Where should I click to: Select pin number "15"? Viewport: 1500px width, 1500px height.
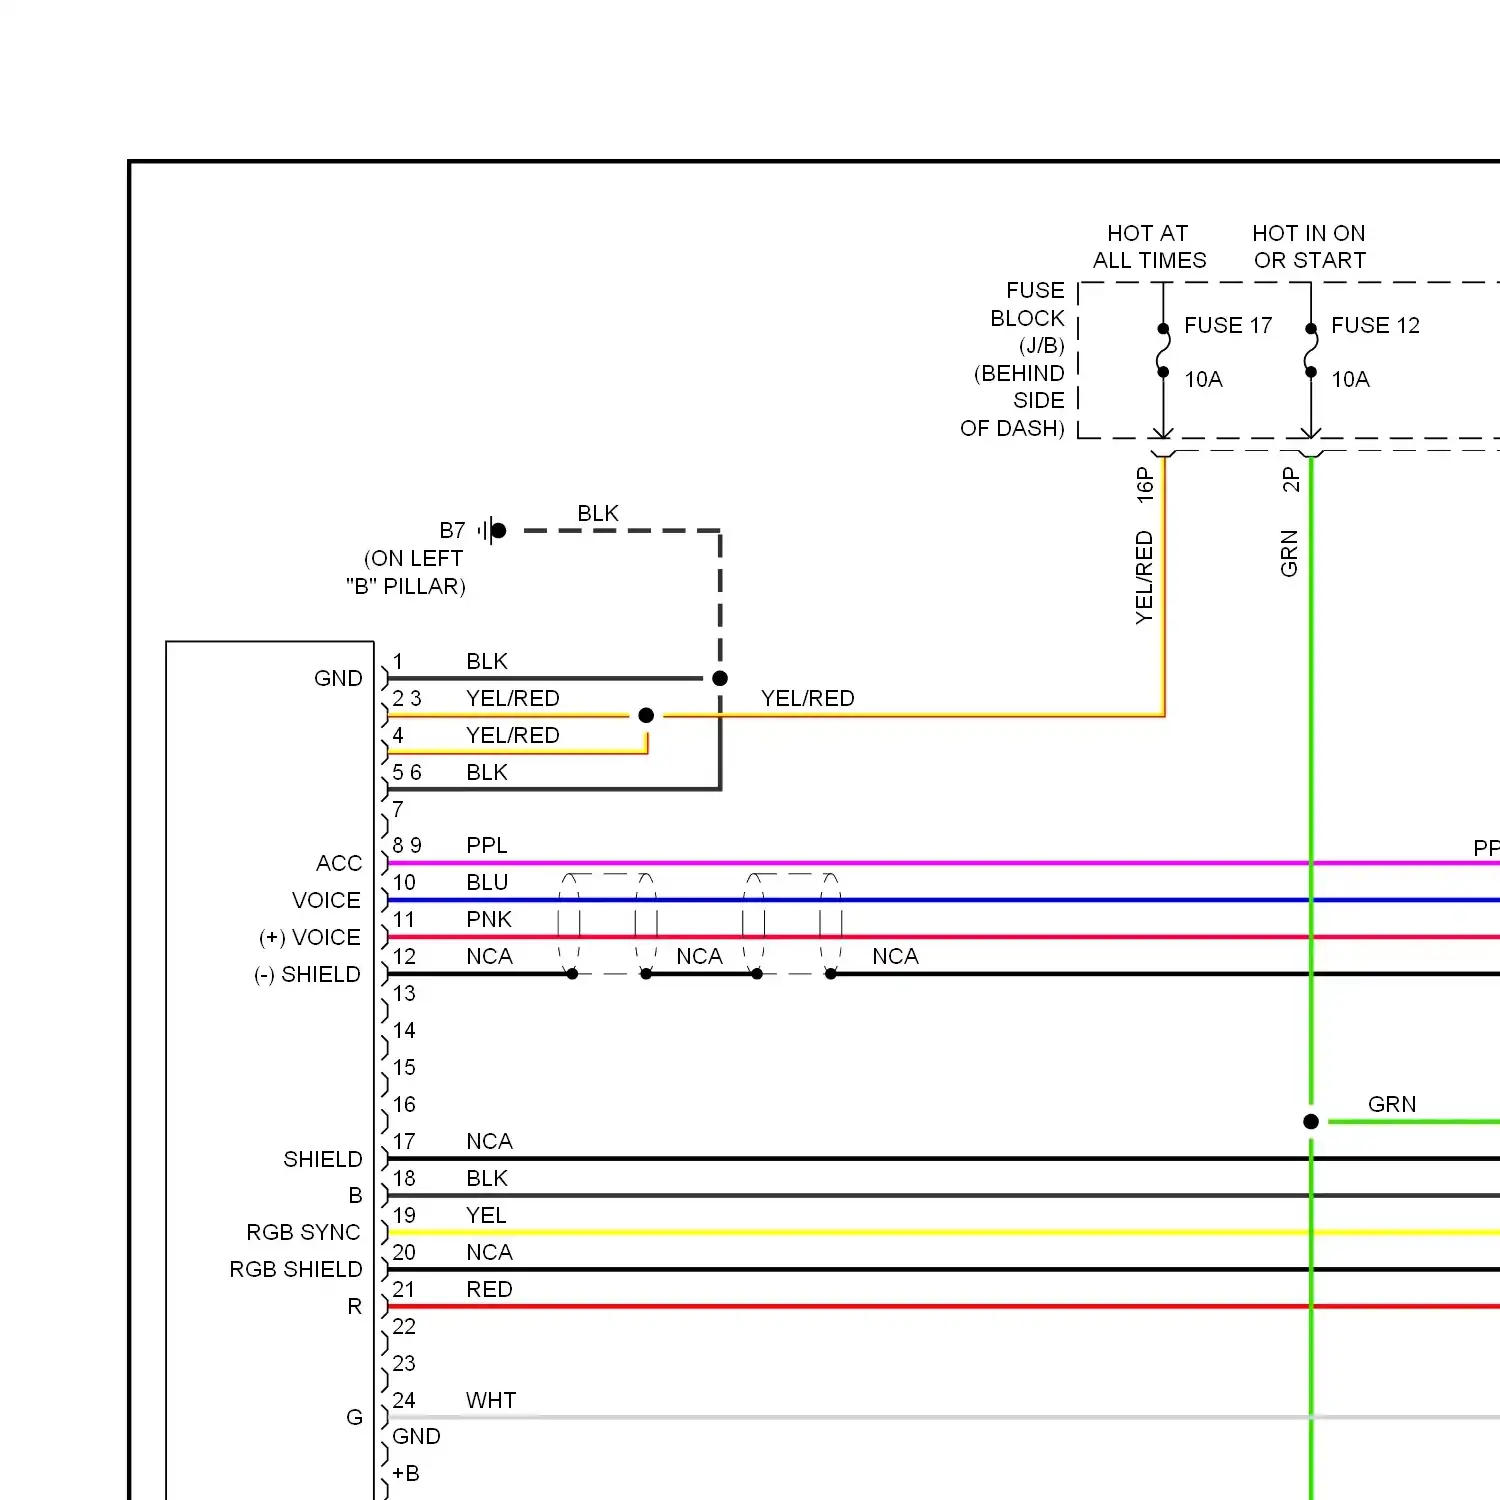click(404, 1067)
